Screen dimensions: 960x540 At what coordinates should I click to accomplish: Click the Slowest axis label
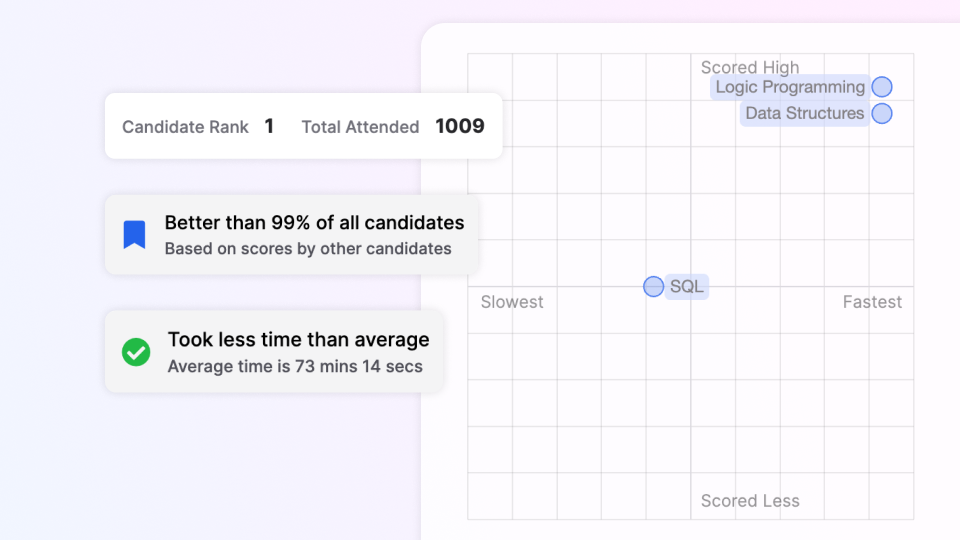coord(512,302)
